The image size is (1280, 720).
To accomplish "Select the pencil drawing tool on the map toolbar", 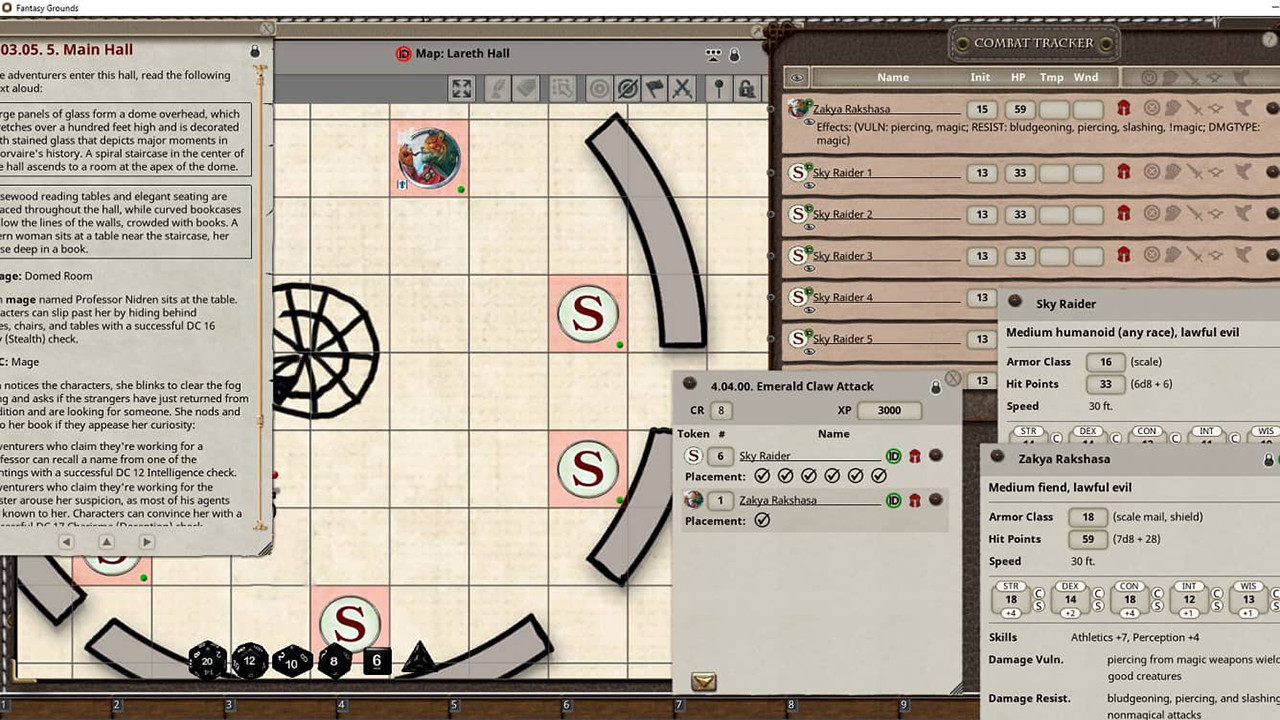I will (x=499, y=89).
